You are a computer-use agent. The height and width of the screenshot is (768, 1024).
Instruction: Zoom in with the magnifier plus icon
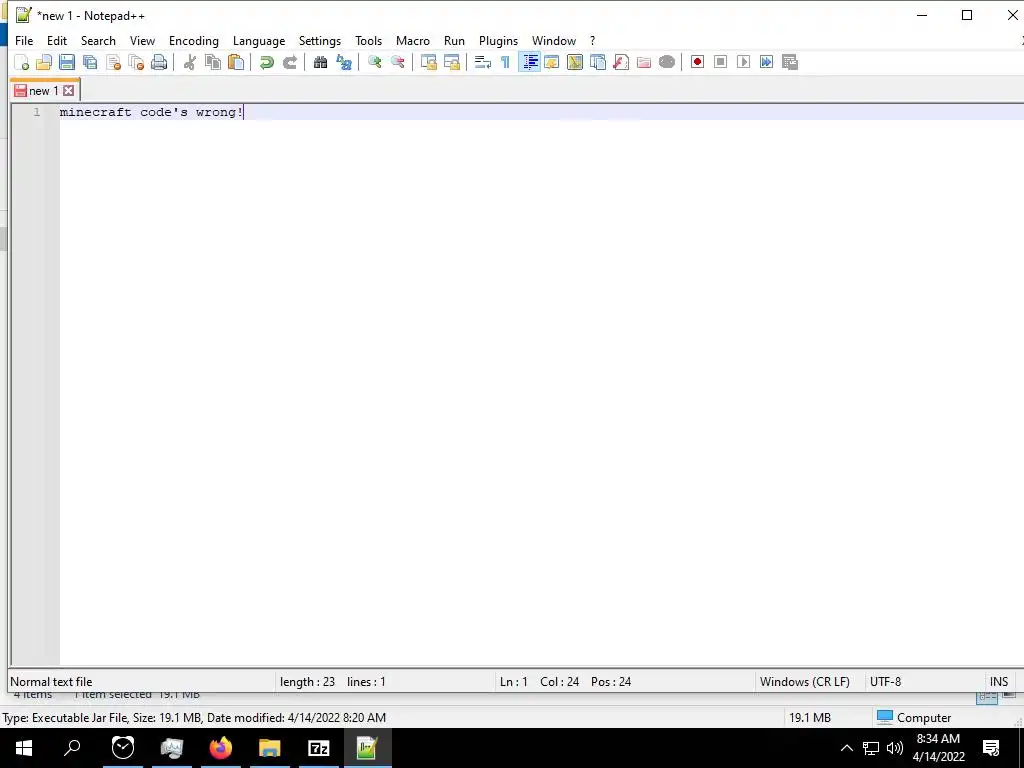(374, 62)
